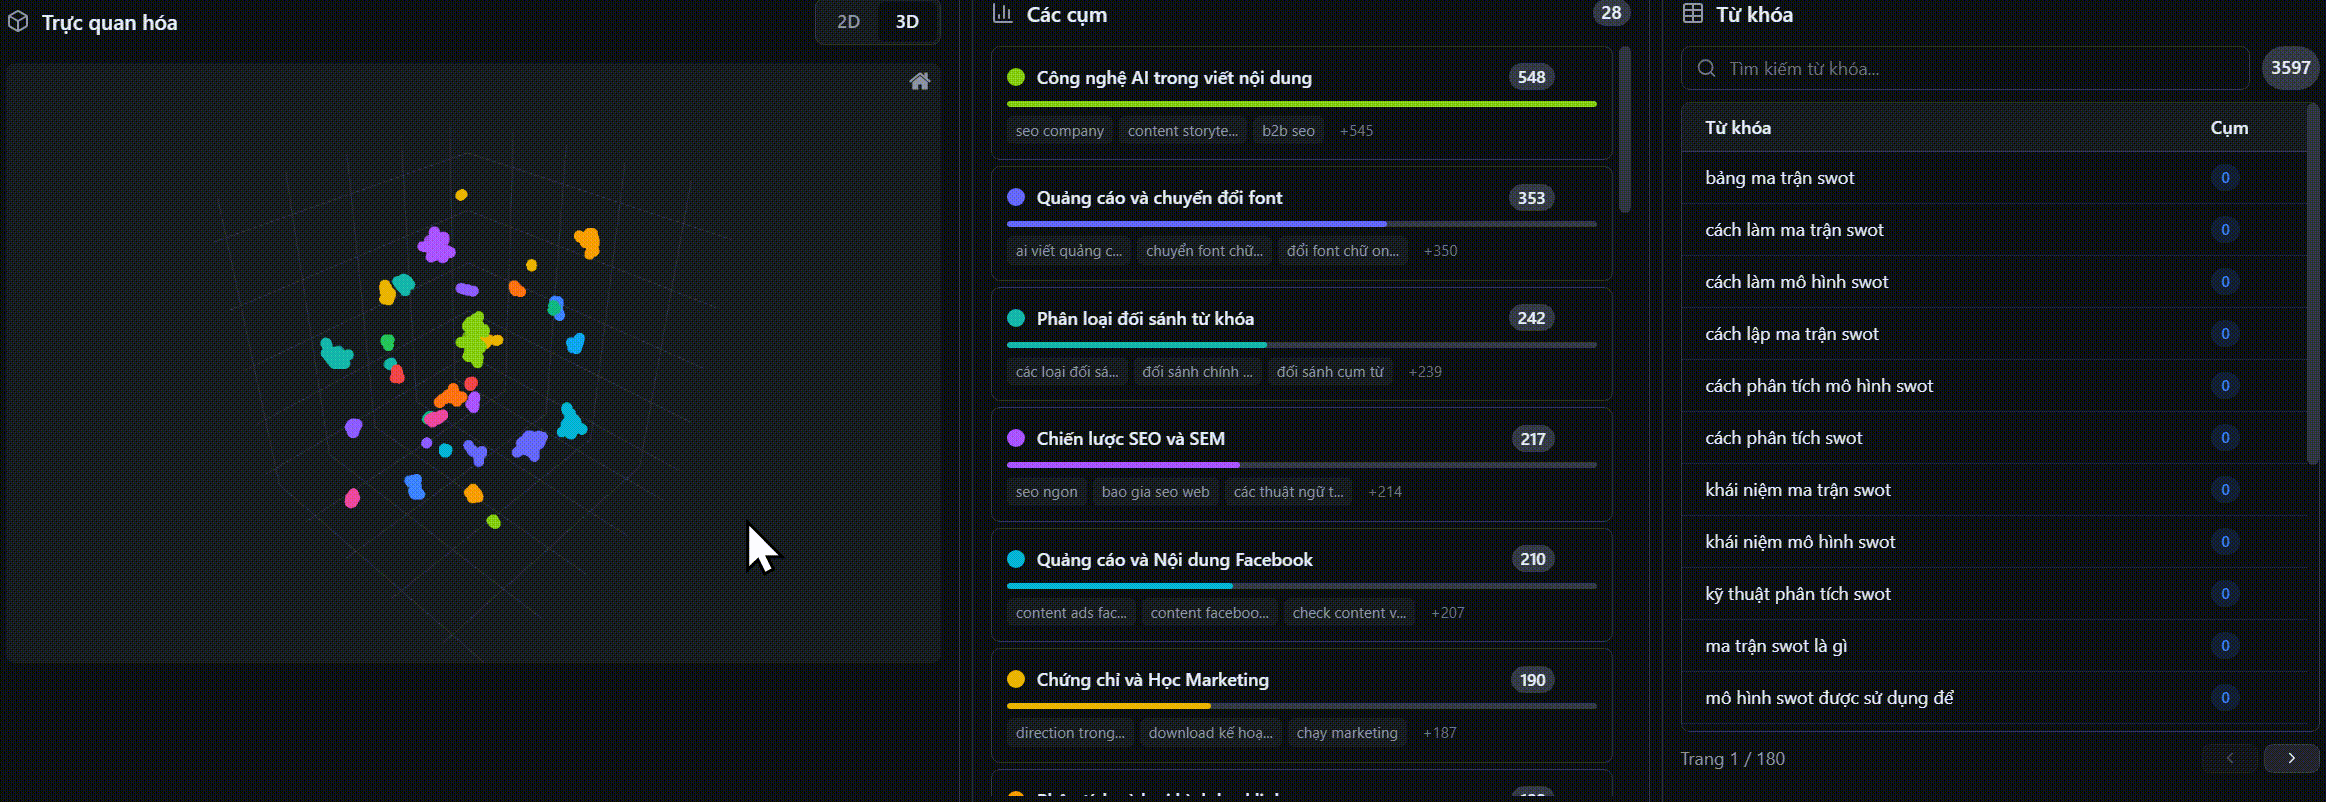
Task: Click the previous page arrow button
Action: pos(2230,758)
